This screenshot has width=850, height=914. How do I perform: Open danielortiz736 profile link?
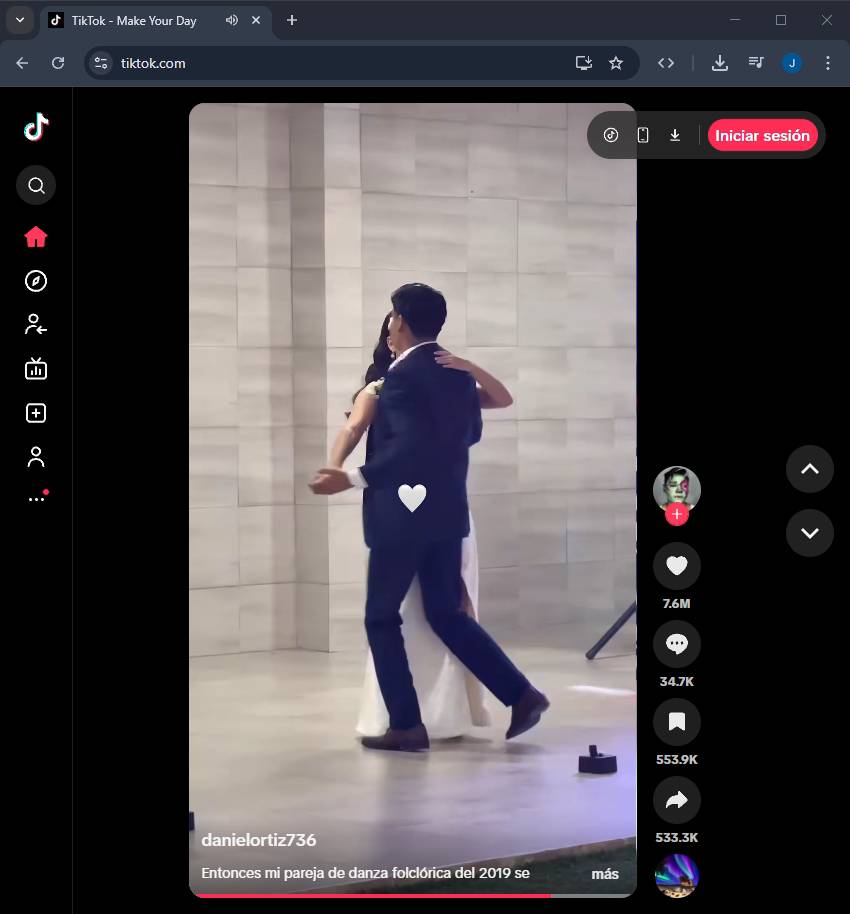[x=259, y=840]
